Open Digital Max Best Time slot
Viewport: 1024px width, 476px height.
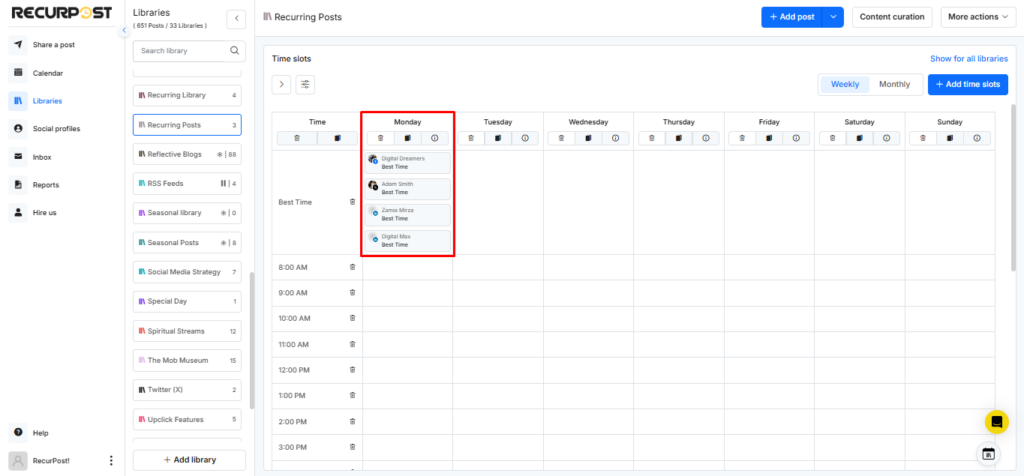pos(408,240)
